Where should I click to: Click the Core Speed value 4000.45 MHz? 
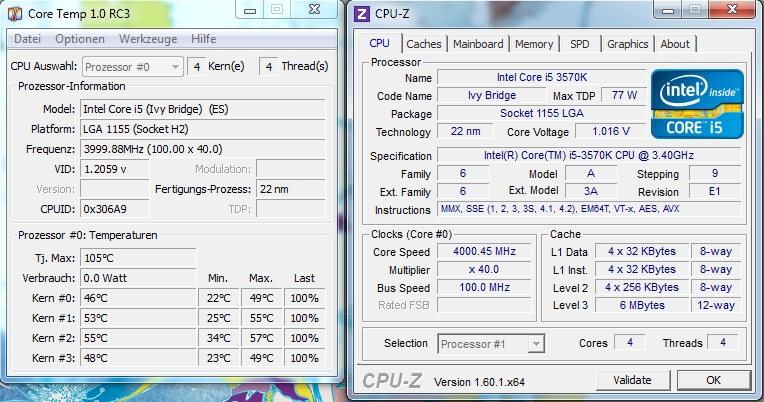(484, 251)
